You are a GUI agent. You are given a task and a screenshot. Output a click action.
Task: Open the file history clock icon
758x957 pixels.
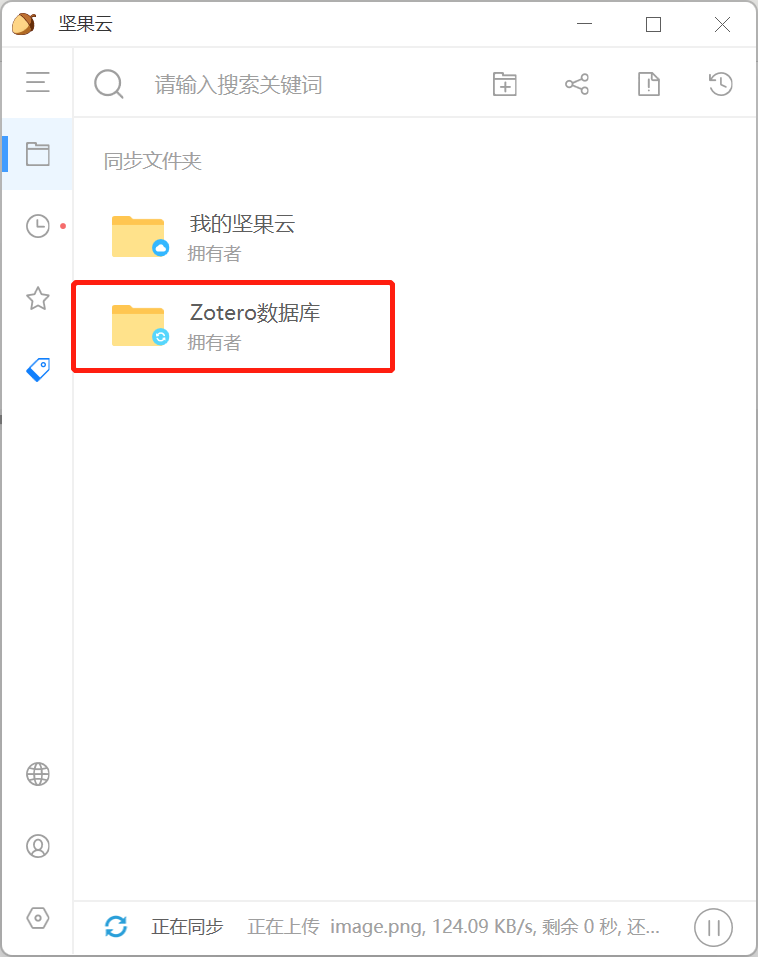[720, 84]
